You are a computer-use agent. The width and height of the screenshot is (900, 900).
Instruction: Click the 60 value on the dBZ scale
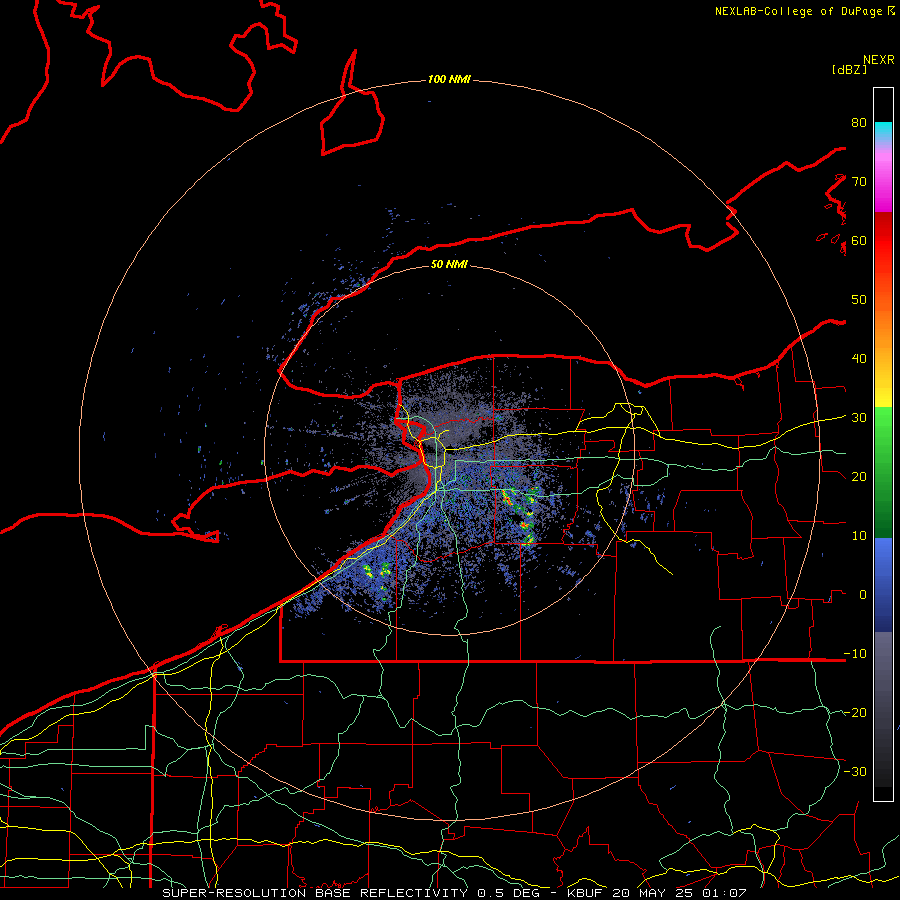tap(859, 240)
